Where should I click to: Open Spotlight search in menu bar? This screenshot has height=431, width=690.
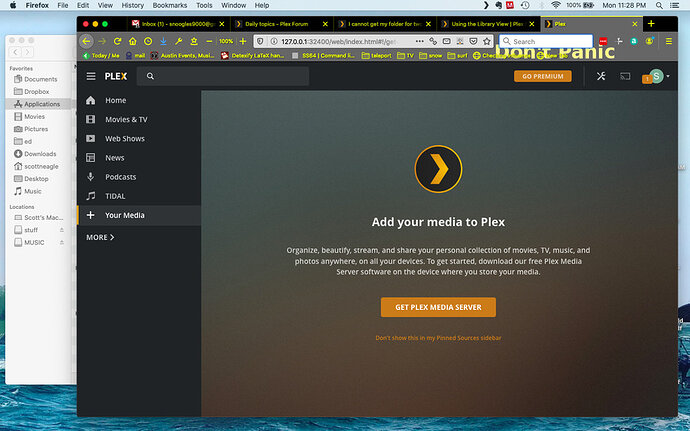click(x=659, y=5)
